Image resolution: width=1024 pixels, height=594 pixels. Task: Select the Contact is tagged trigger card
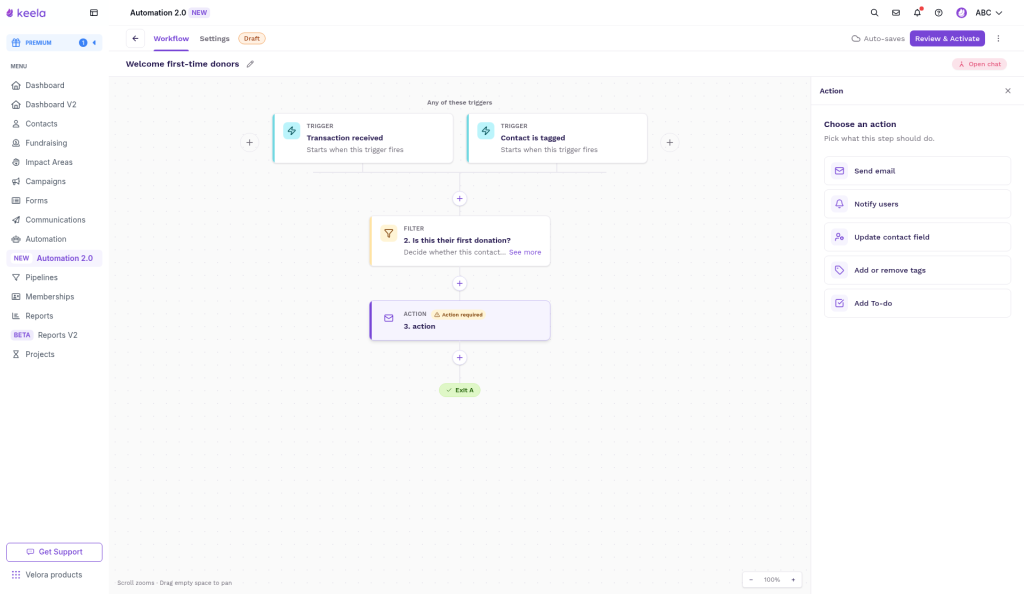tap(557, 138)
